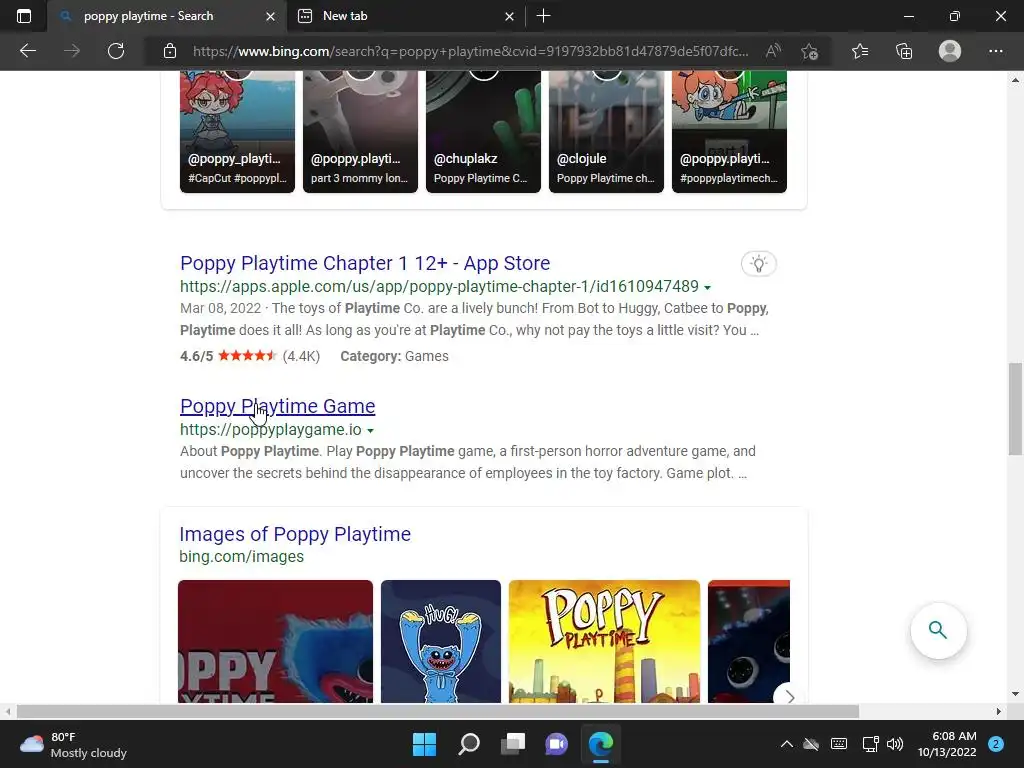The width and height of the screenshot is (1024, 768).
Task: Open a new browser tab
Action: (543, 16)
